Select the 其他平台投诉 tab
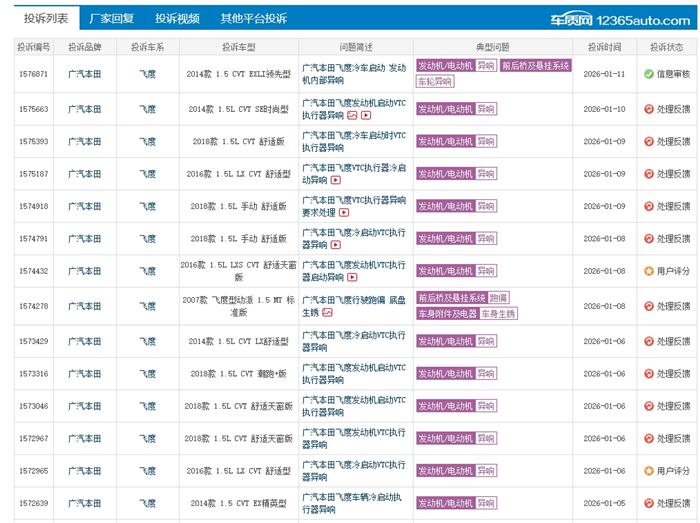This screenshot has width=700, height=523. 253,18
